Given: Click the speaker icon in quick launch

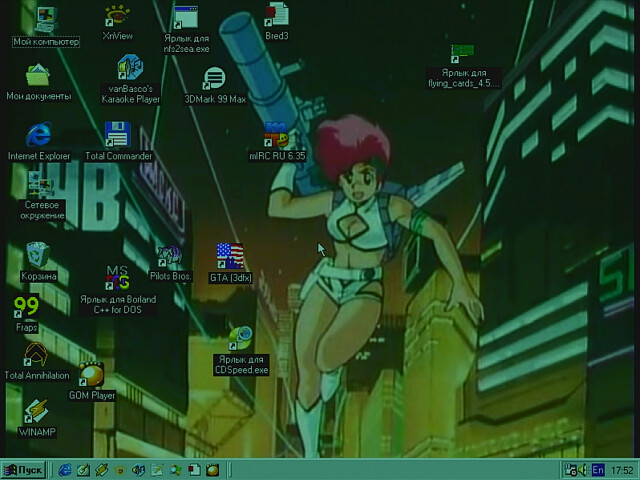Looking at the screenshot, I should pyautogui.click(x=138, y=470).
